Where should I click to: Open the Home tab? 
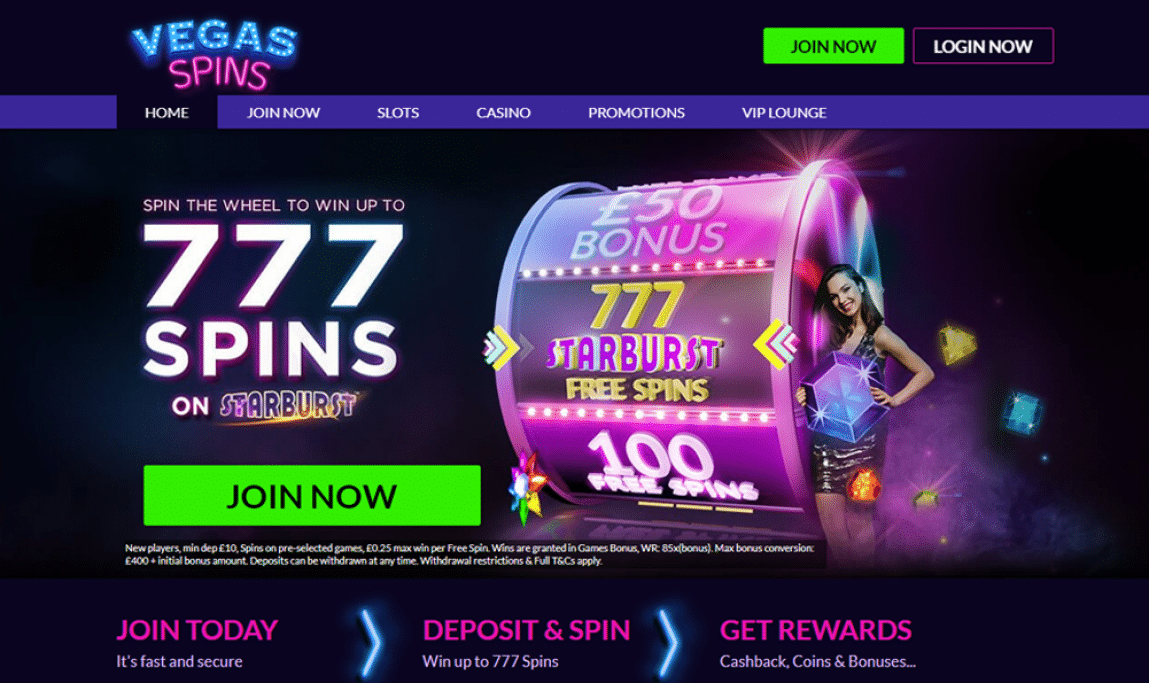point(167,112)
